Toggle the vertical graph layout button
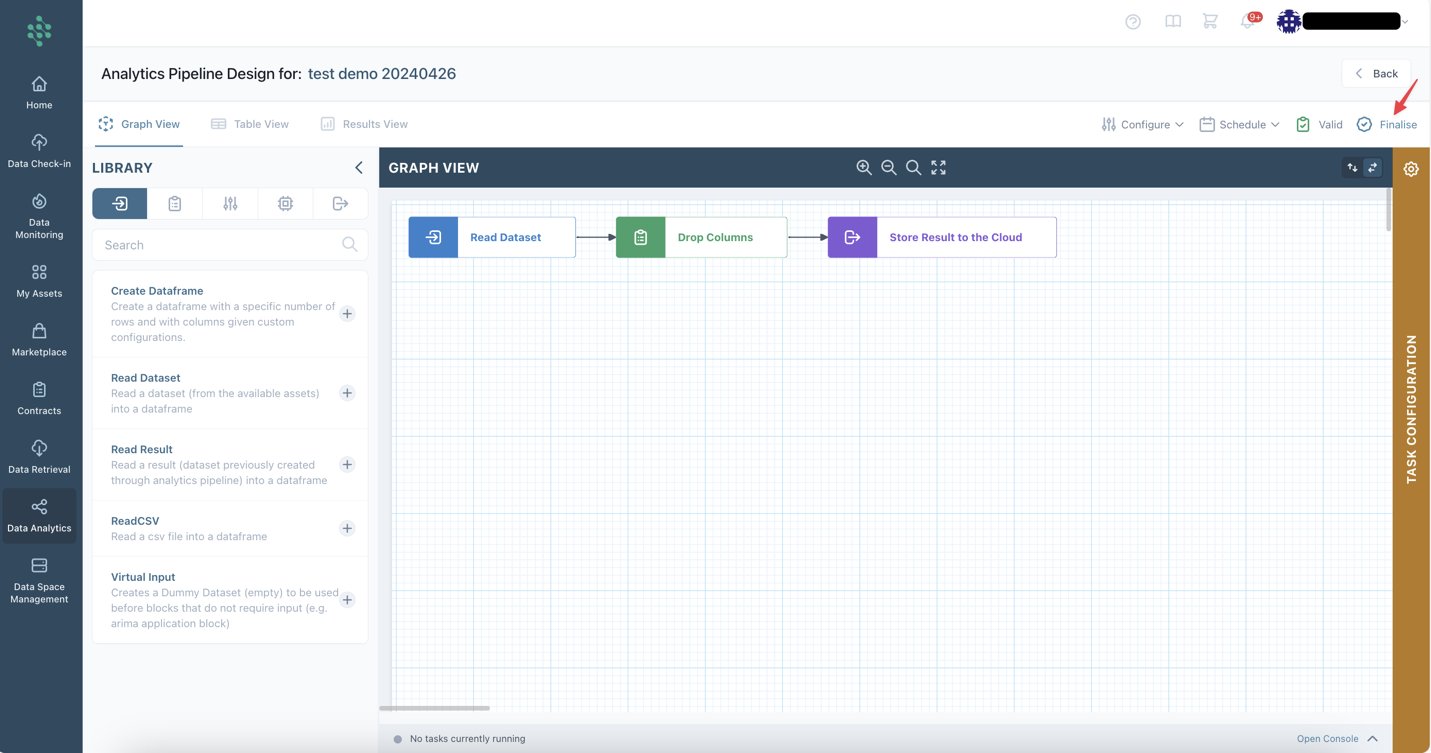The width and height of the screenshot is (1431, 753). [x=1352, y=168]
